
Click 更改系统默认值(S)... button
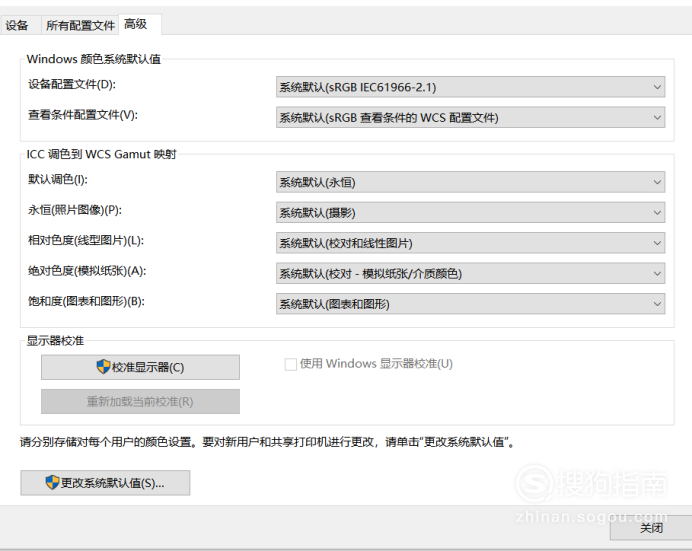click(x=105, y=483)
